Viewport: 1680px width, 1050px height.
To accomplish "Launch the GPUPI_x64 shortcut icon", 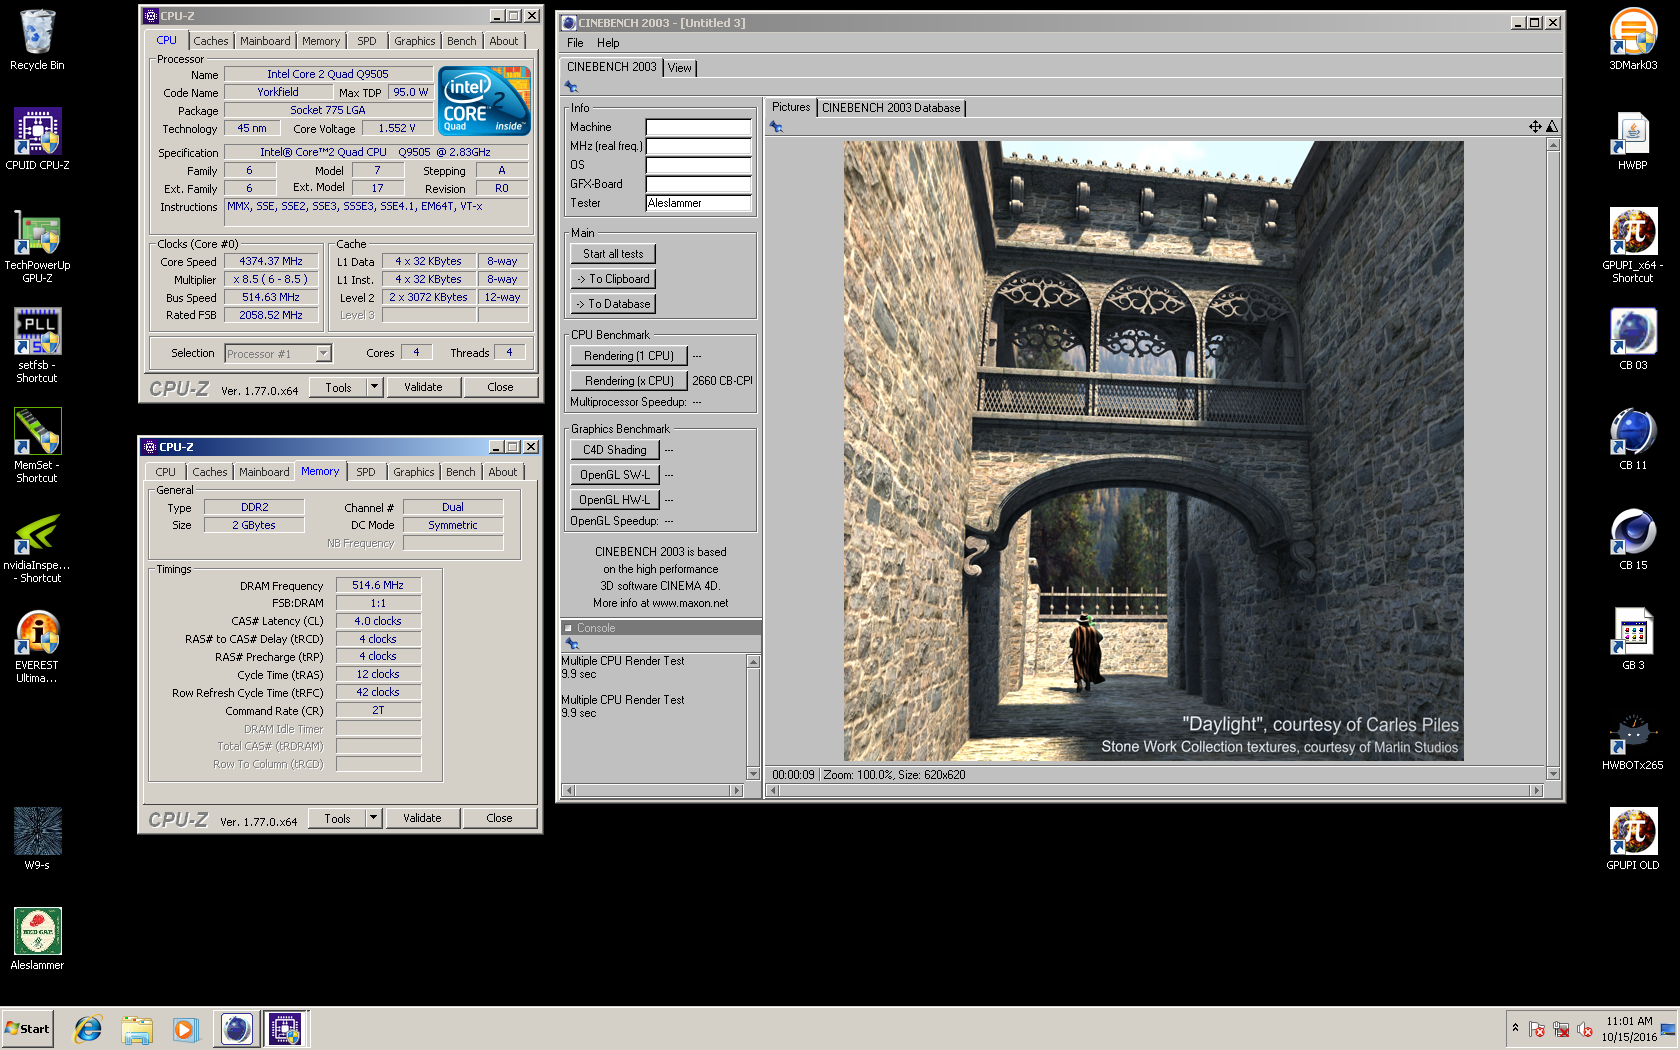I will [x=1633, y=246].
